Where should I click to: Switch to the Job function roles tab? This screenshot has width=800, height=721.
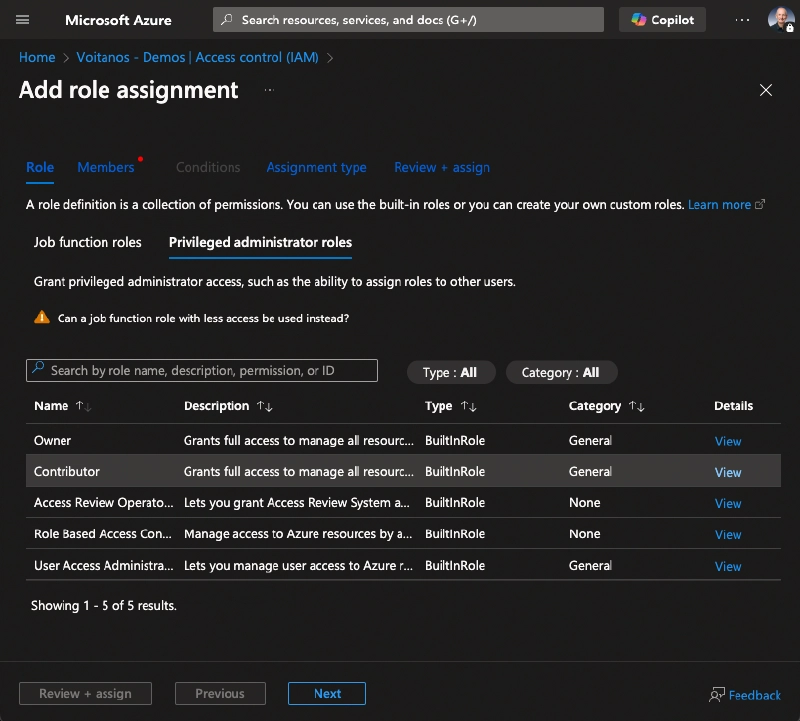(x=88, y=242)
